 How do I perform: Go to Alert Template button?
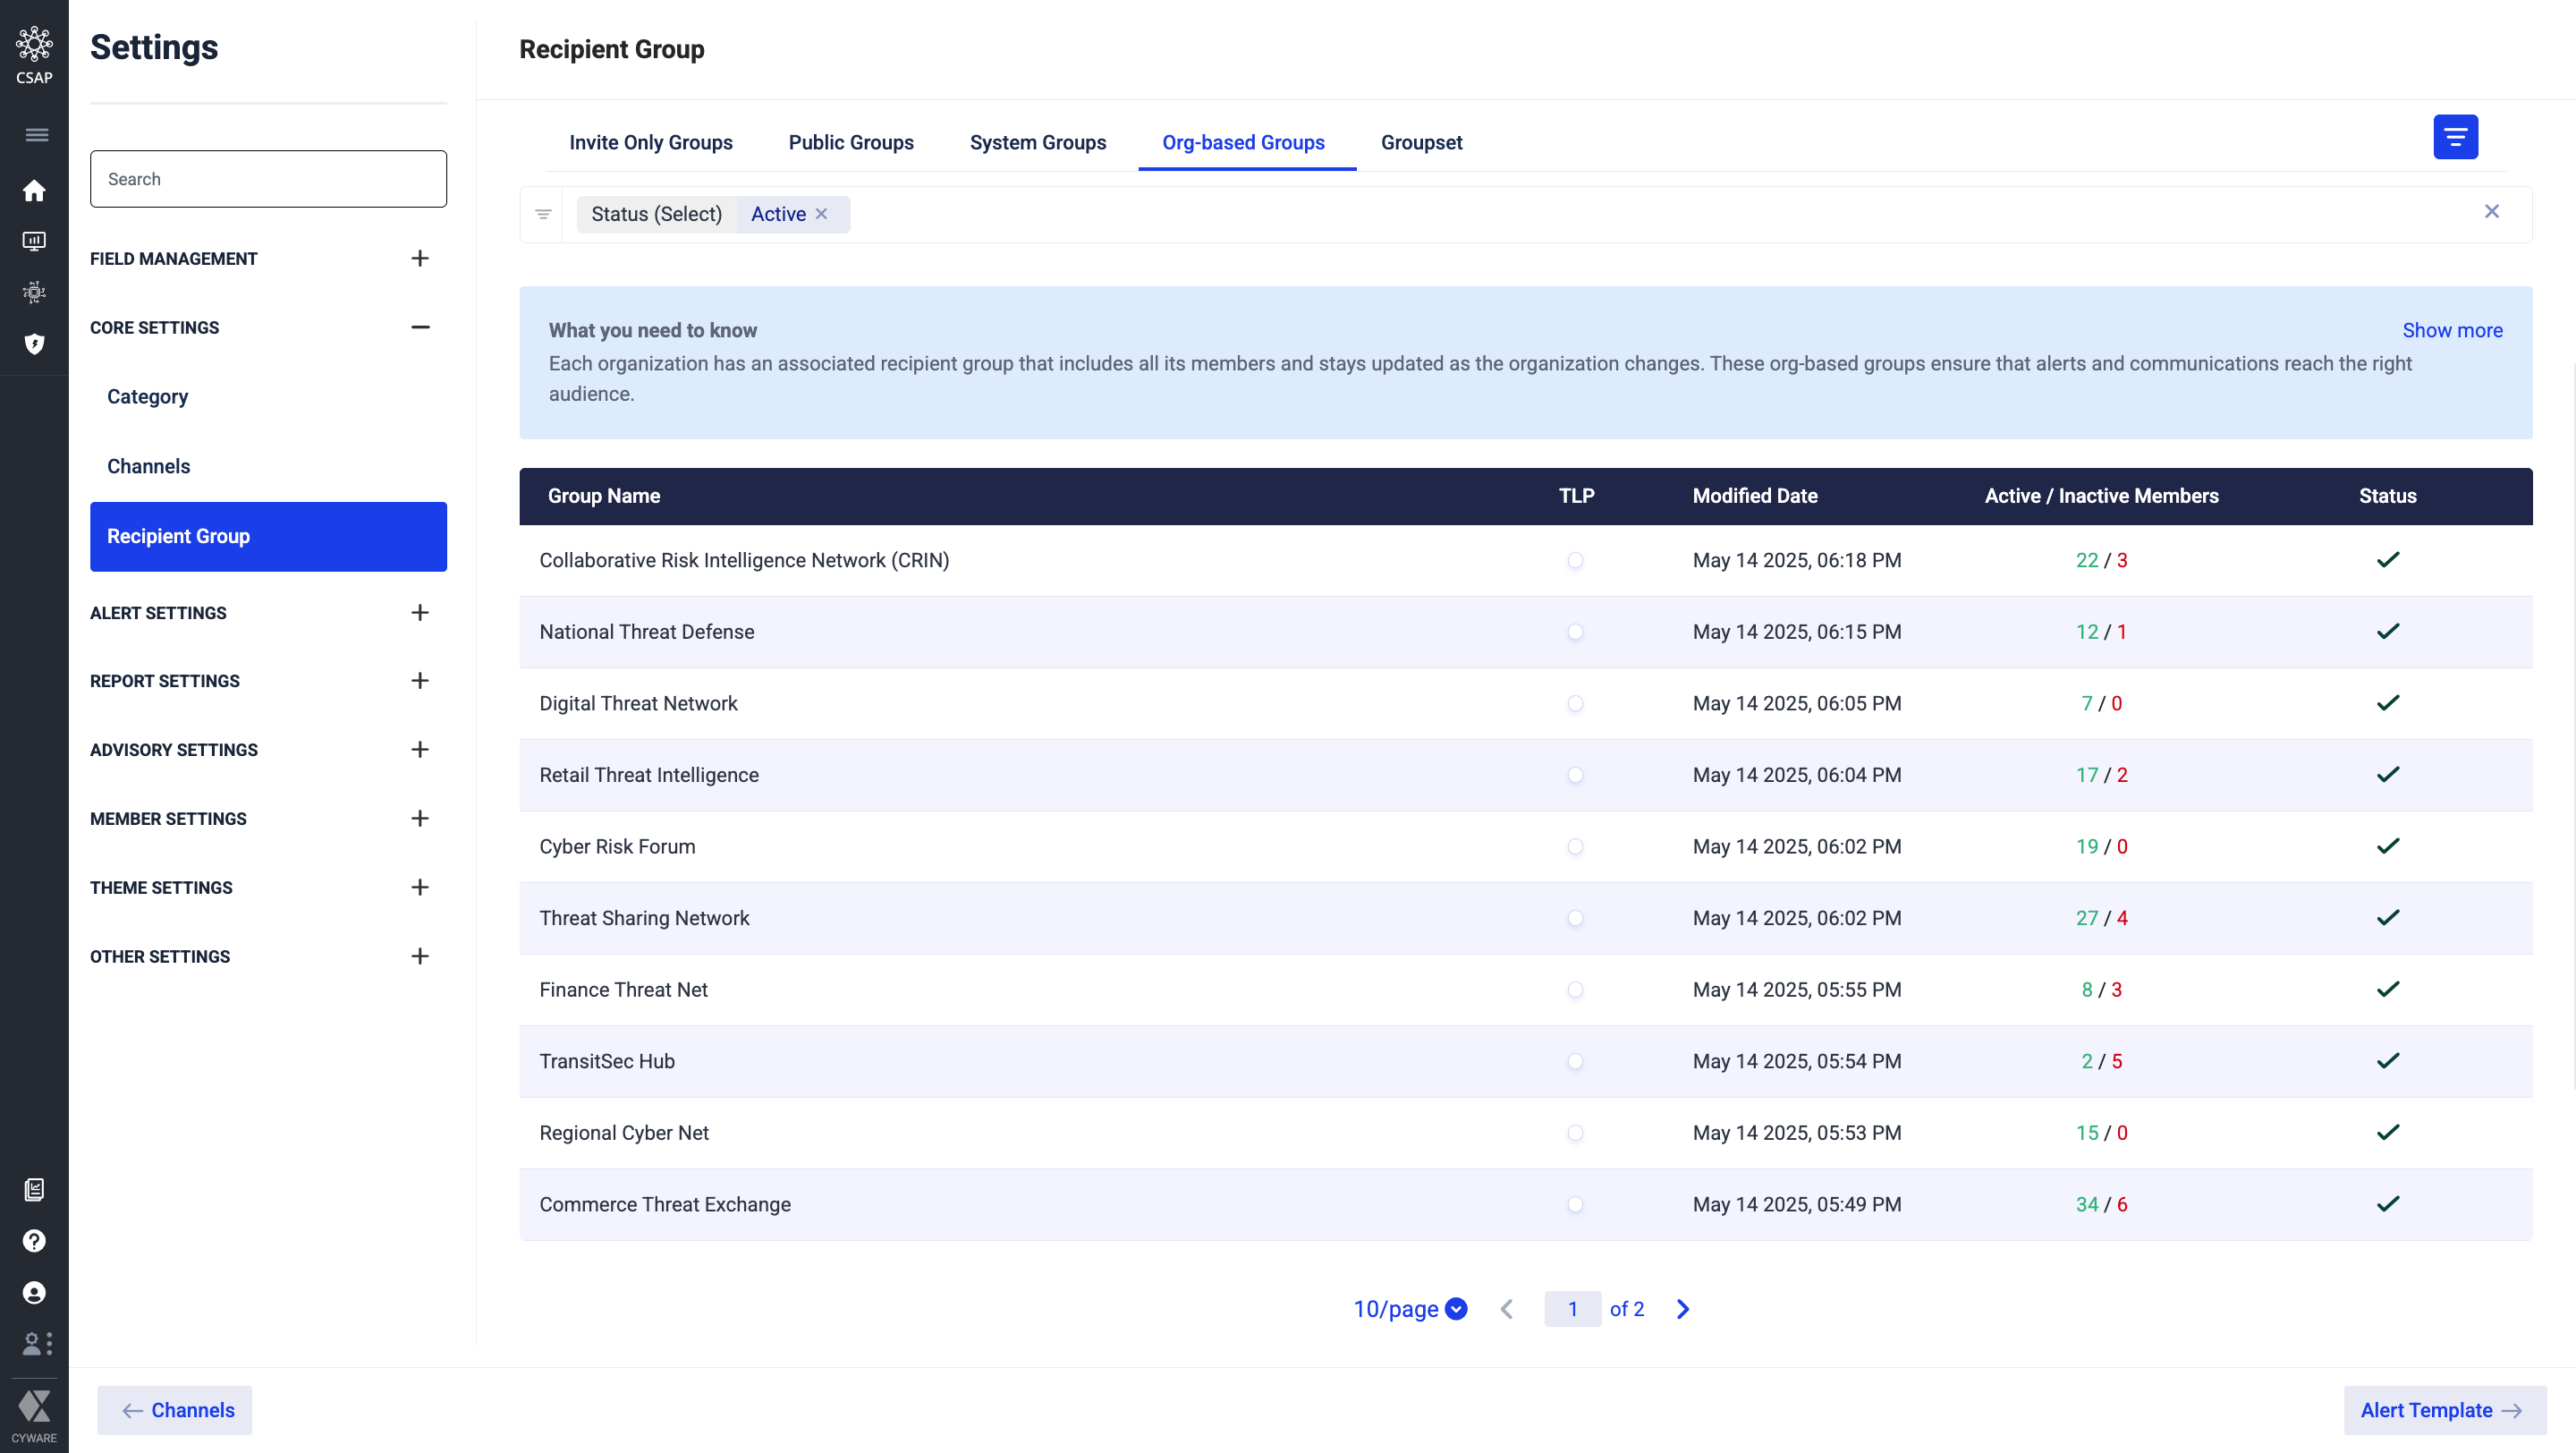2443,1410
